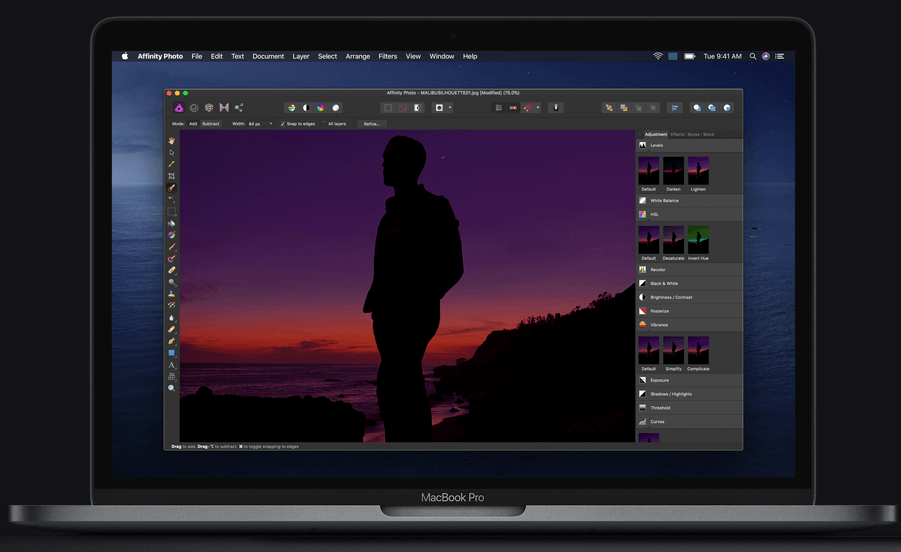Screen dimensions: 901x552
Task: Choose the Vibrance Simplify preset thumbnail
Action: tap(673, 350)
